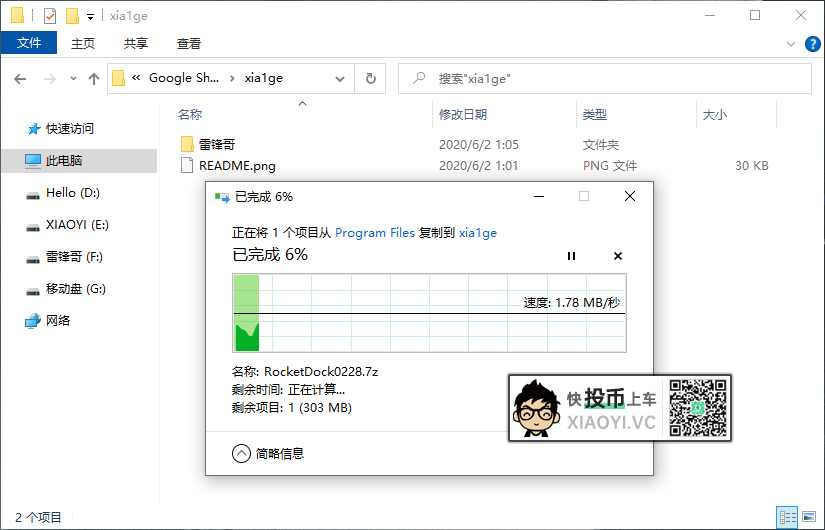Click the properties quick access icon
The image size is (825, 530).
click(x=49, y=16)
